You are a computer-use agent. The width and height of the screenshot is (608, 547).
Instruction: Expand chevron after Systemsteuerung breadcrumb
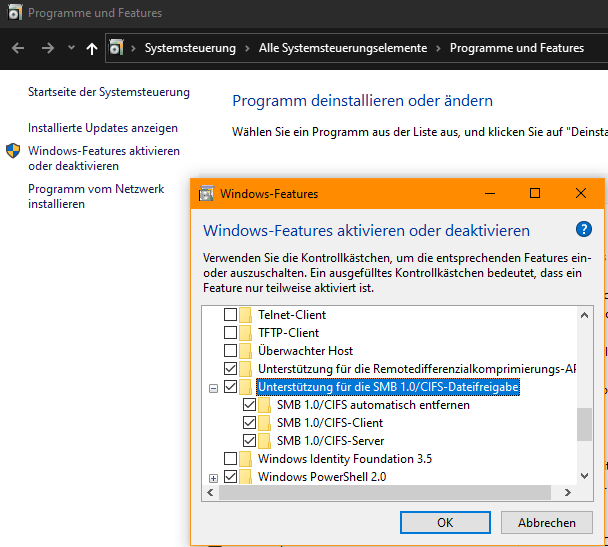tap(247, 48)
